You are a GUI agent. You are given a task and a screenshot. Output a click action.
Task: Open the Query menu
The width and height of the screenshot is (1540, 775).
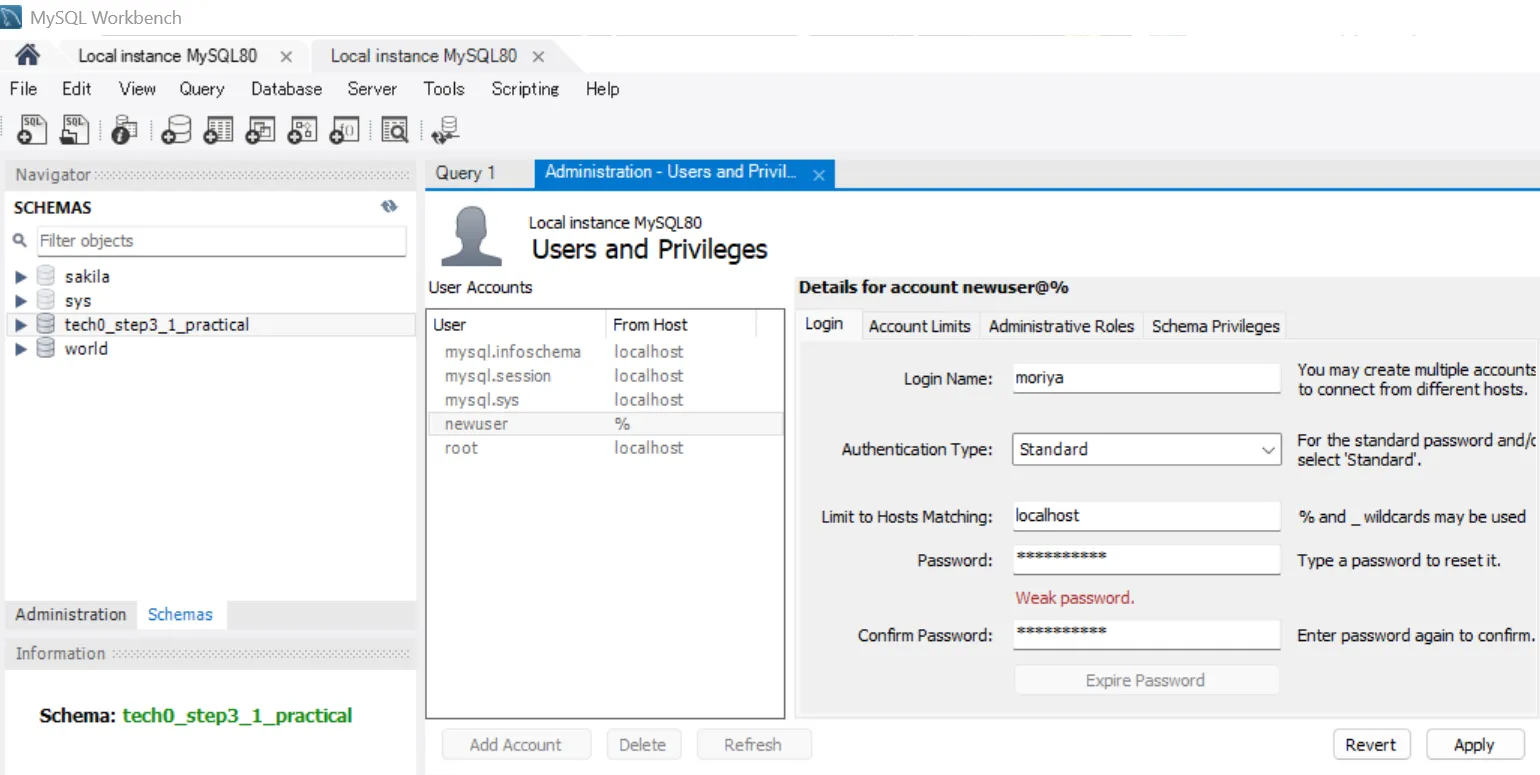click(x=202, y=89)
